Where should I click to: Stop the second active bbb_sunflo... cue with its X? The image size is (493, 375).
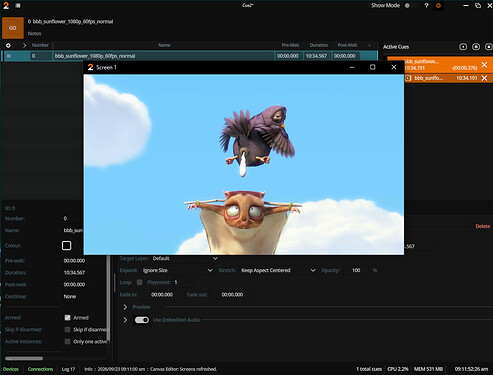tap(484, 78)
